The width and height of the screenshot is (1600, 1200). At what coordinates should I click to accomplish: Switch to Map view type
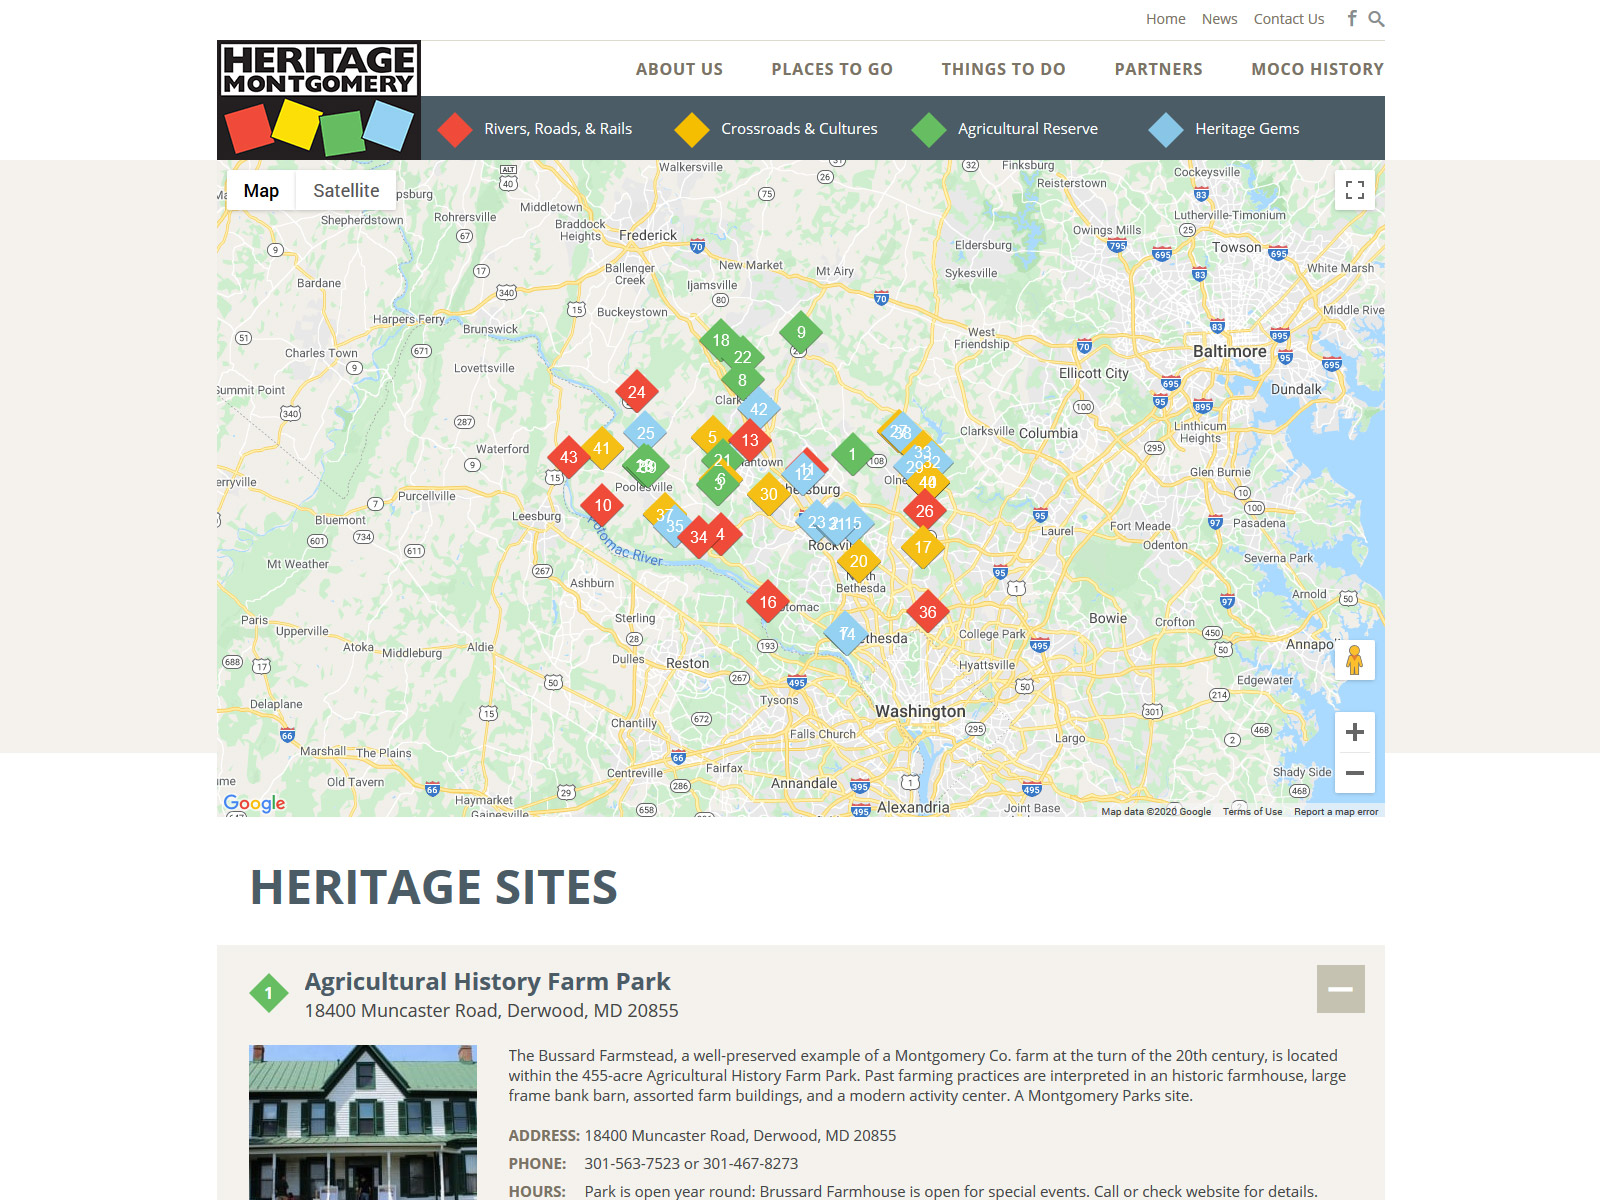coord(261,190)
